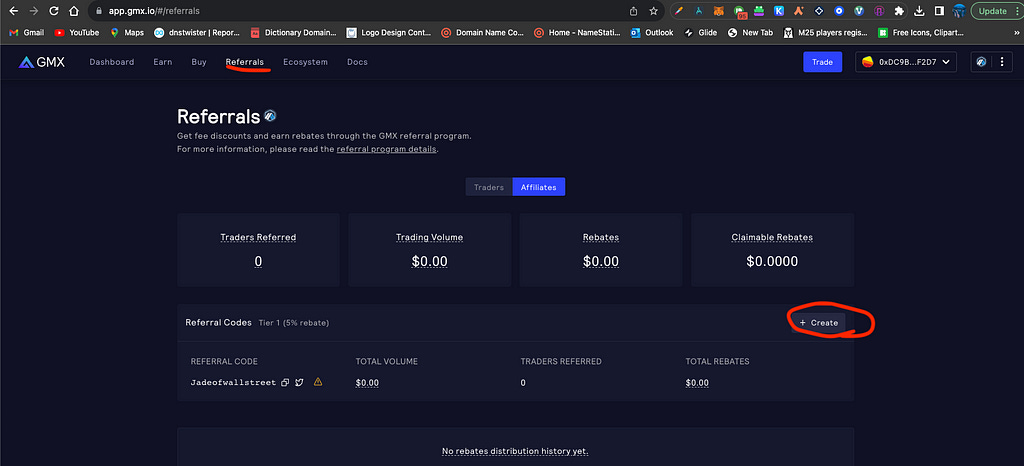
Task: Open the Gmail bookmark
Action: (26, 32)
